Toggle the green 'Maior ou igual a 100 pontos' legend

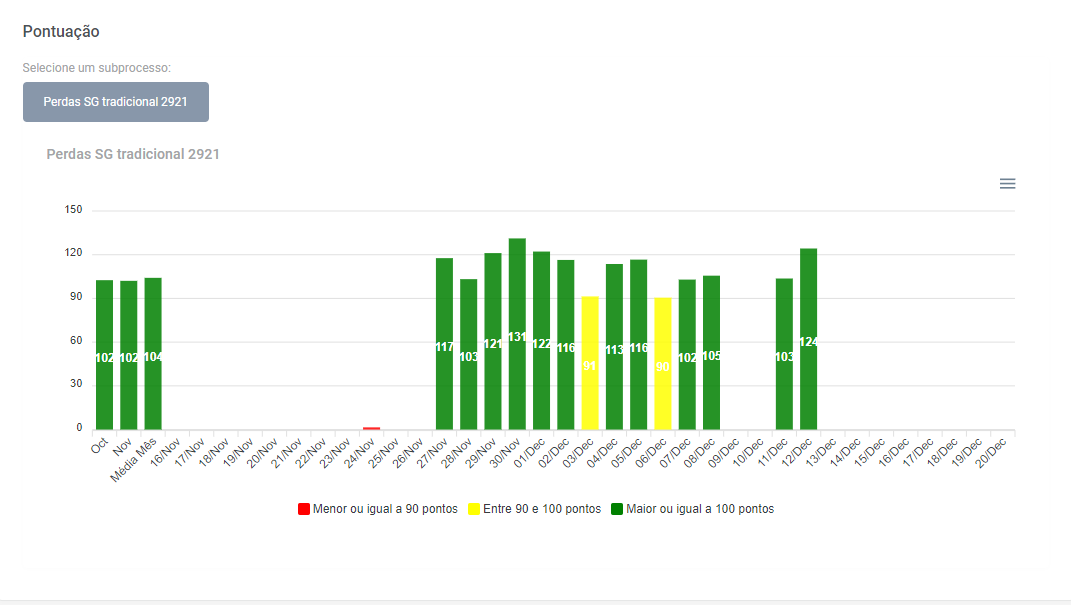[x=699, y=509]
